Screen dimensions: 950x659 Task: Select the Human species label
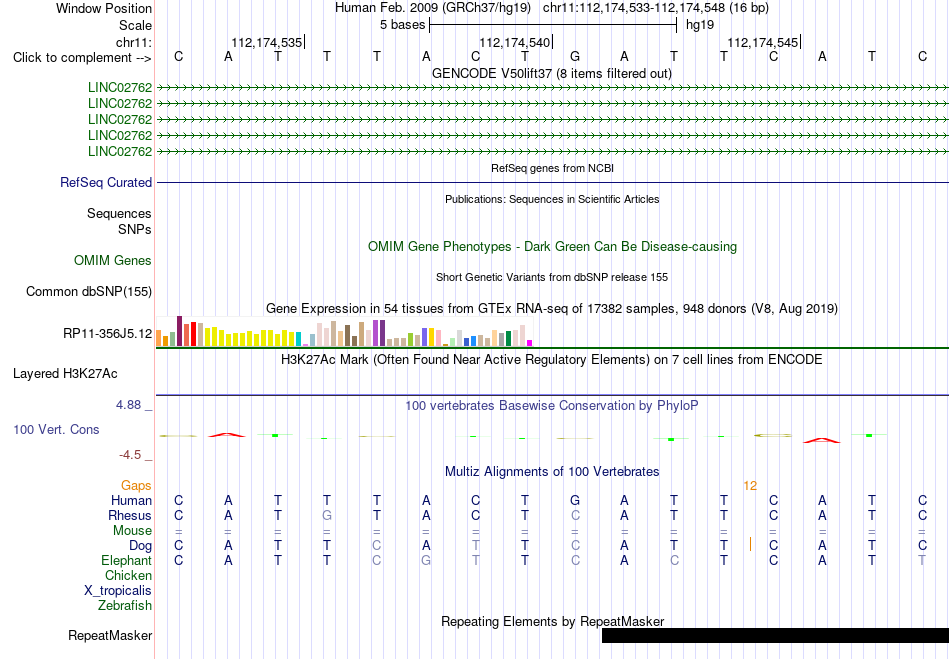[131, 500]
